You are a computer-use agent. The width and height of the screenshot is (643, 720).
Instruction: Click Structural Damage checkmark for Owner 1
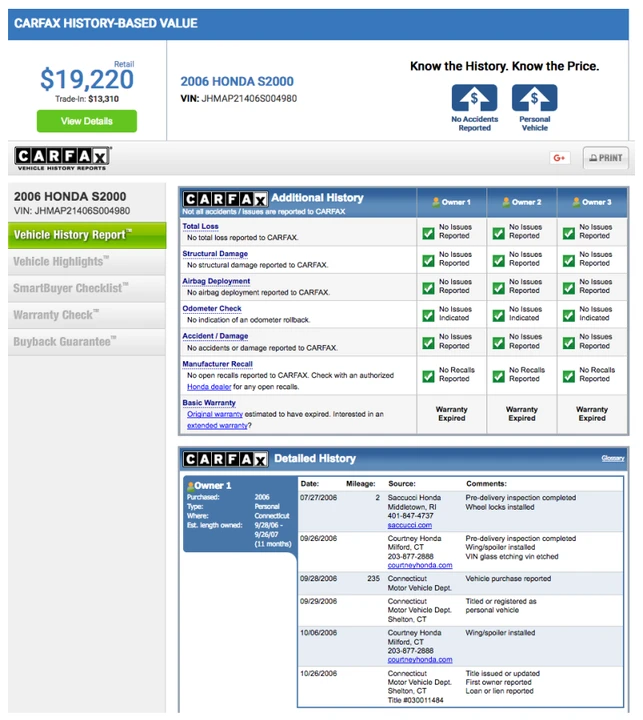point(429,261)
